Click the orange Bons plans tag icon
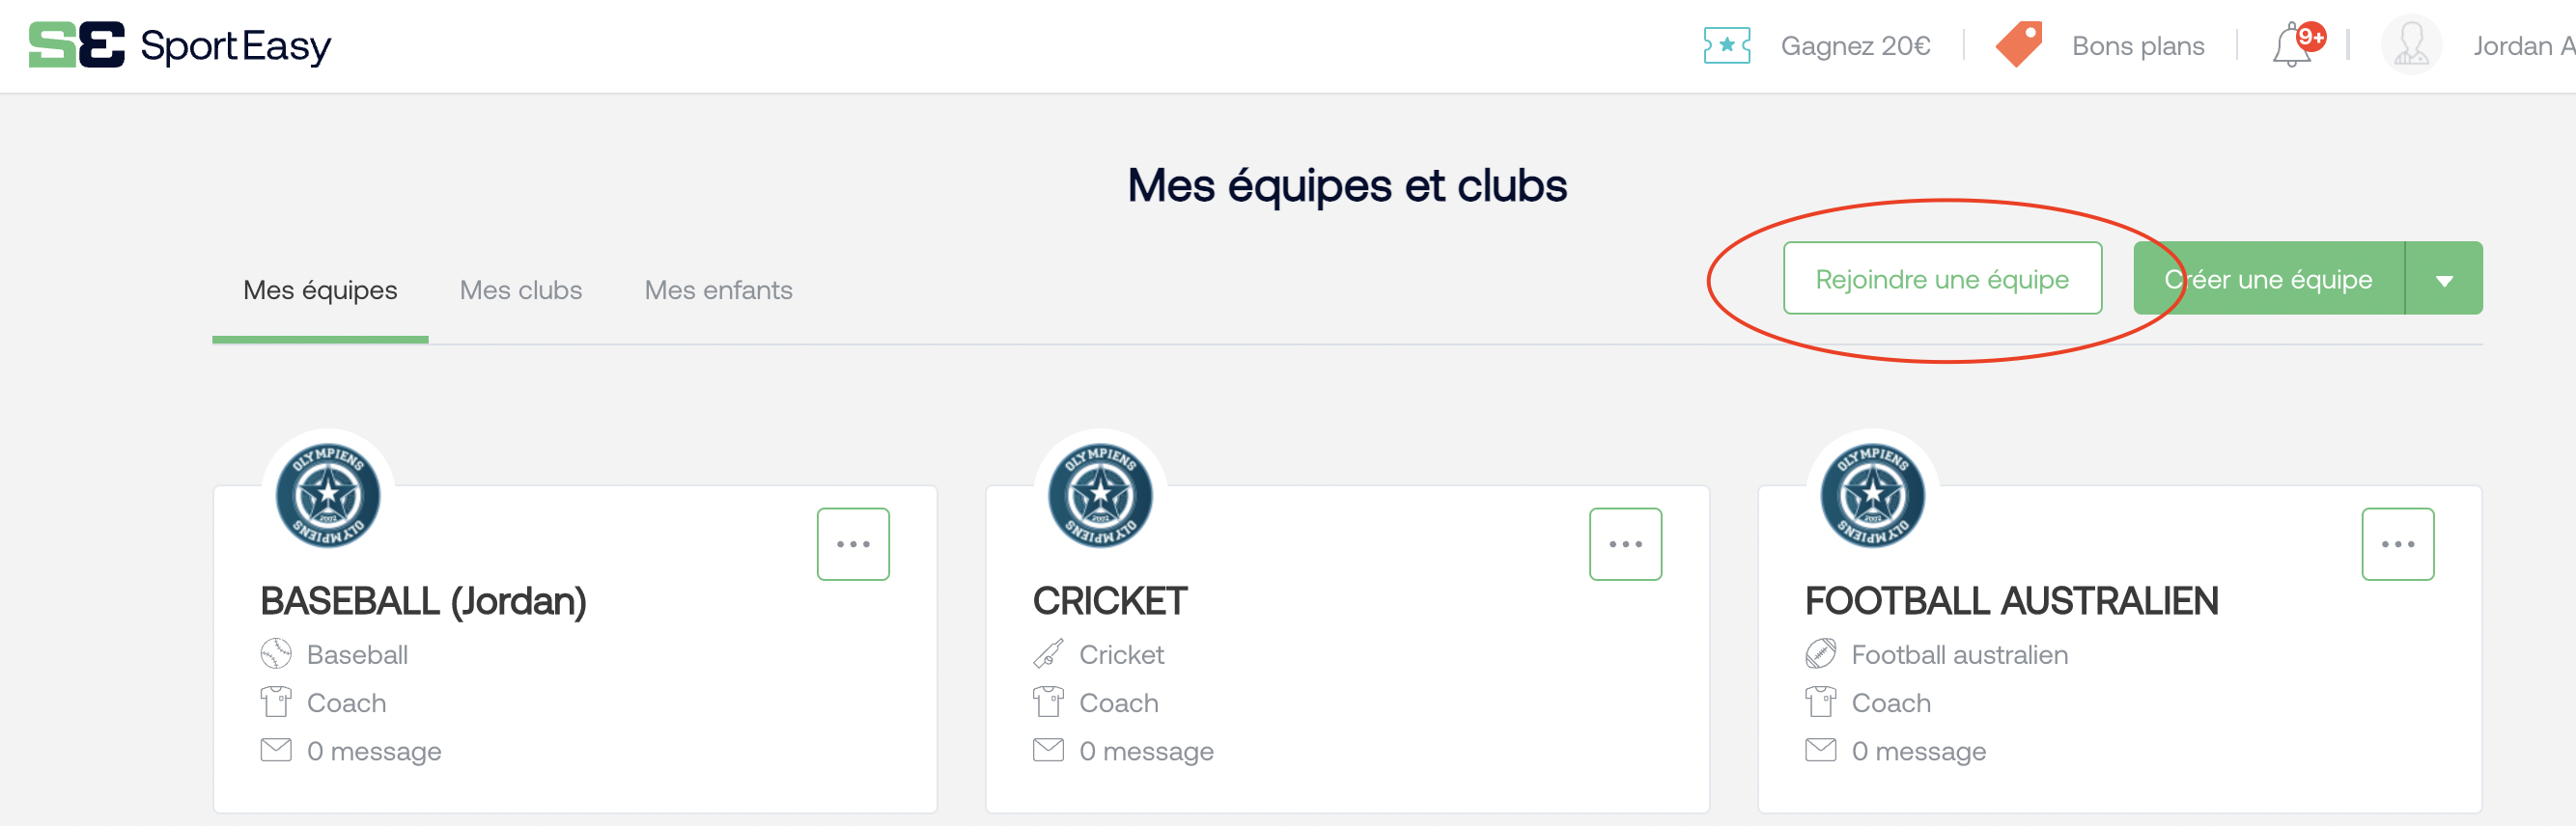 click(x=2019, y=45)
